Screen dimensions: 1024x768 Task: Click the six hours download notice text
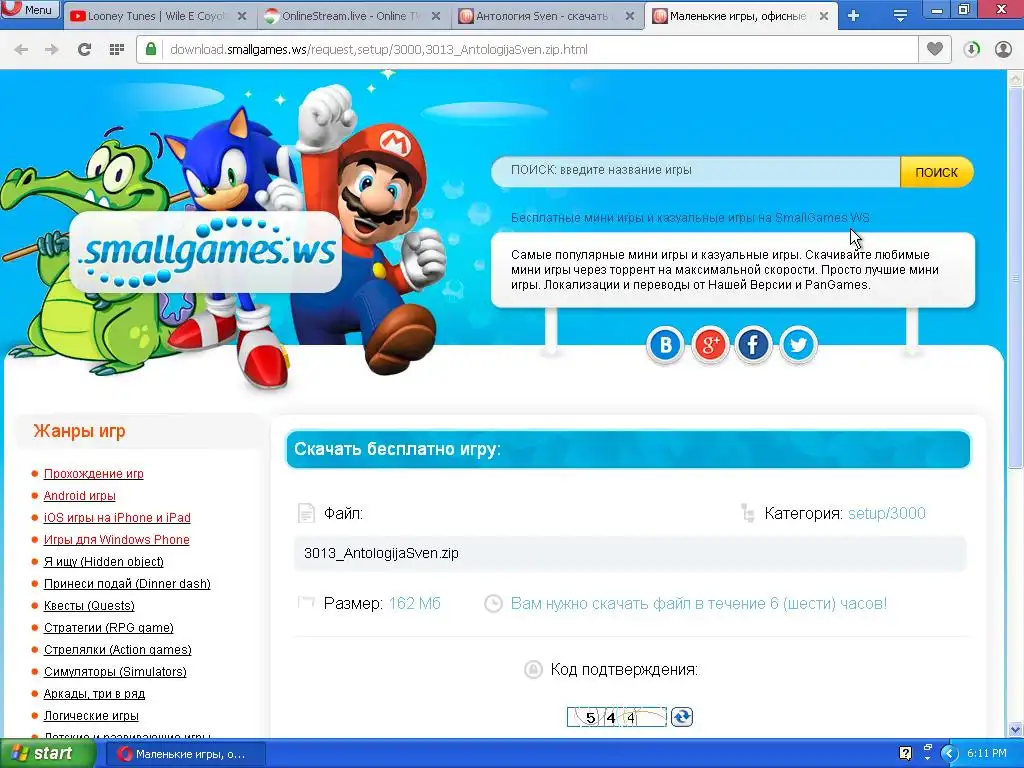pos(698,603)
